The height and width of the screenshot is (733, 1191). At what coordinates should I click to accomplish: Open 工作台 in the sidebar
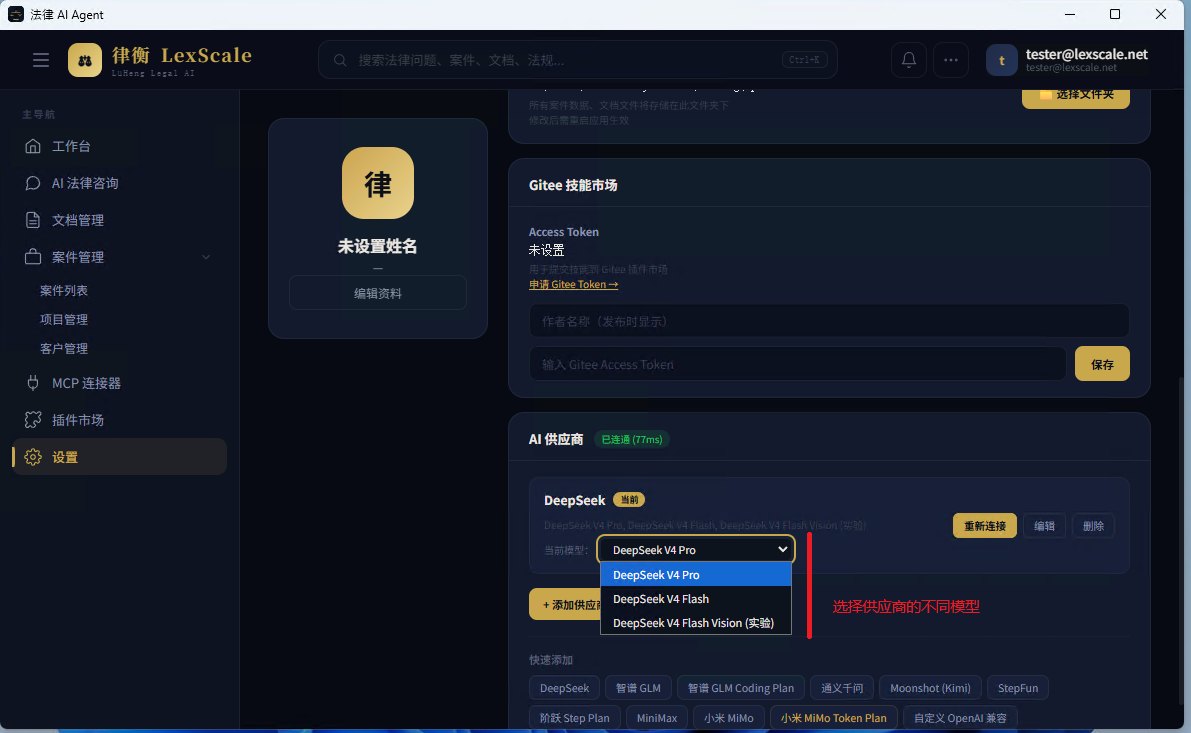[x=119, y=146]
